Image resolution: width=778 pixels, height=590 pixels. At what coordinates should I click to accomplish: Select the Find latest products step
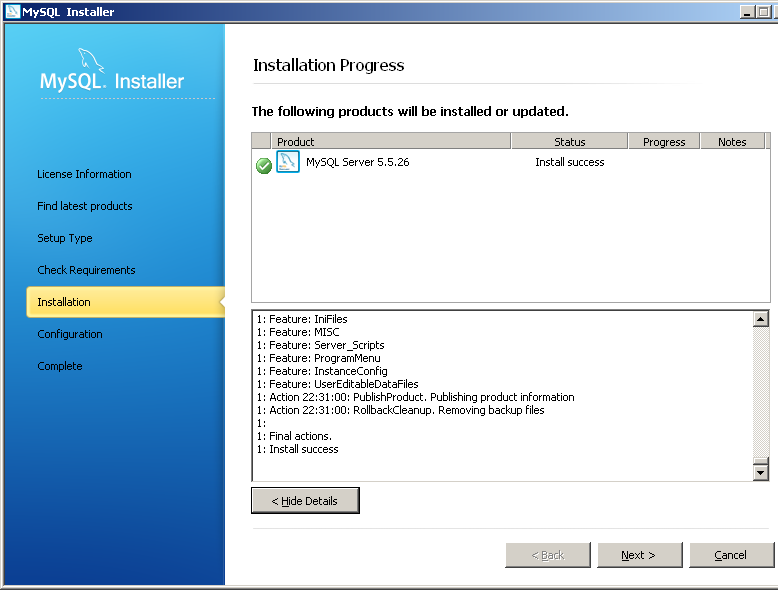[85, 206]
